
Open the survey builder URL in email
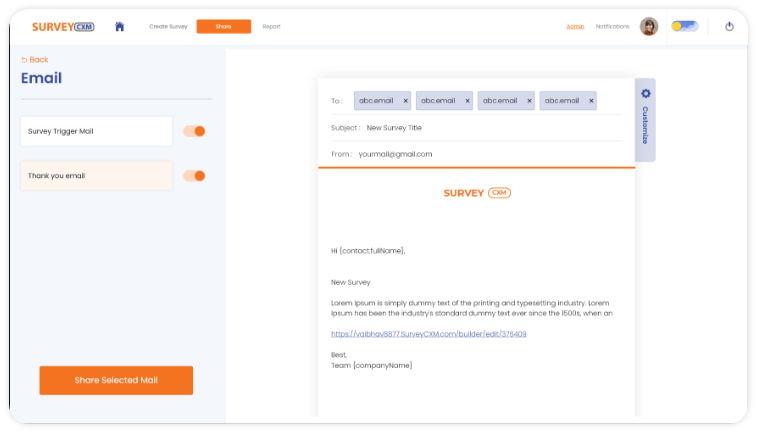tap(429, 334)
